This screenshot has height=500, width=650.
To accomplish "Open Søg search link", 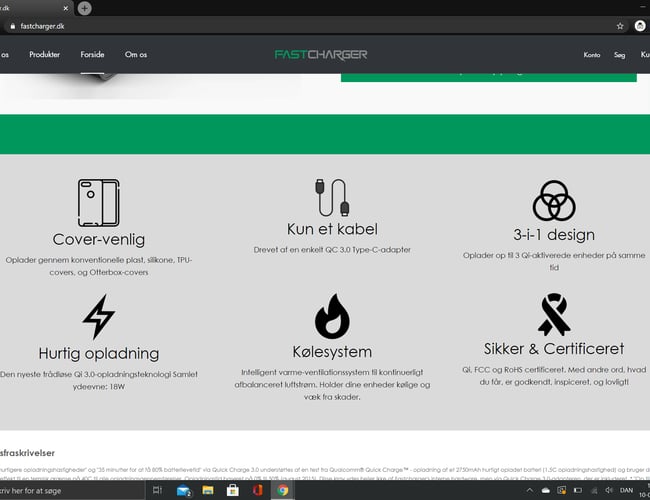I will 619,55.
